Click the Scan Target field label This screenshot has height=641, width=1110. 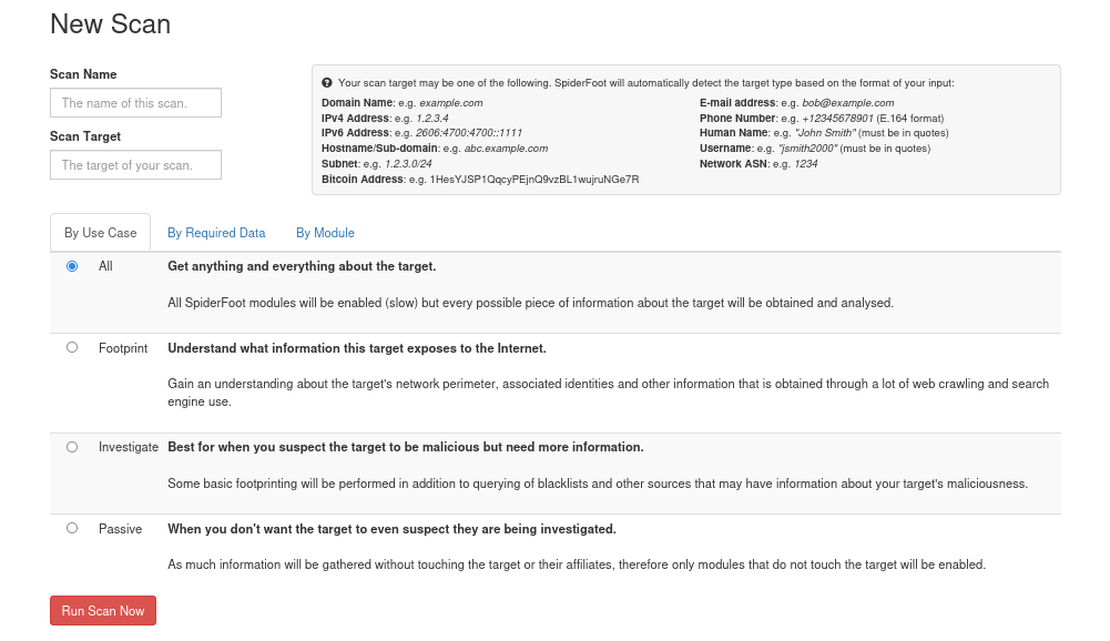tap(85, 136)
